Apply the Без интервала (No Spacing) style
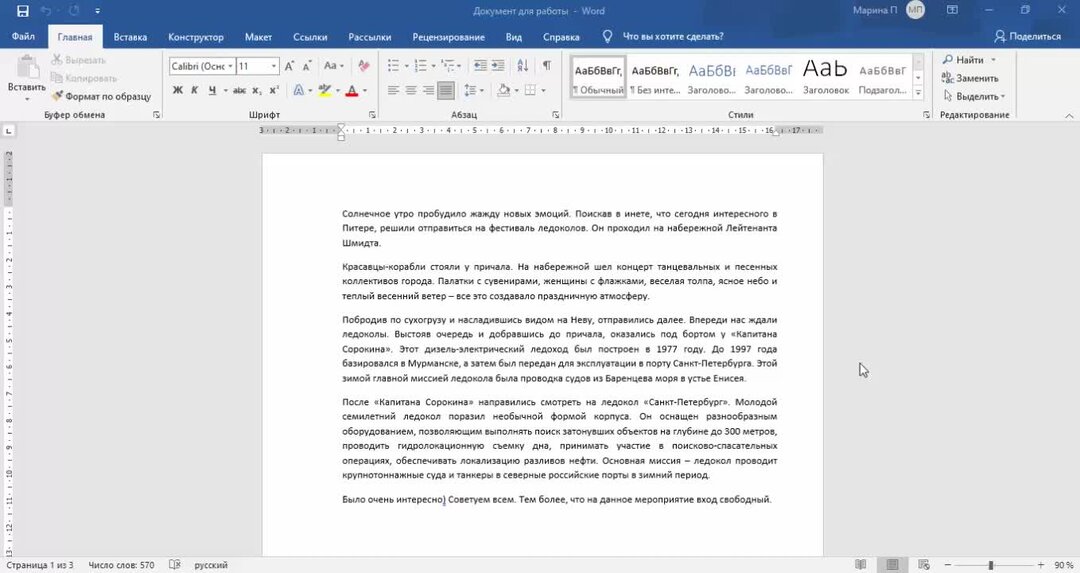 point(655,76)
